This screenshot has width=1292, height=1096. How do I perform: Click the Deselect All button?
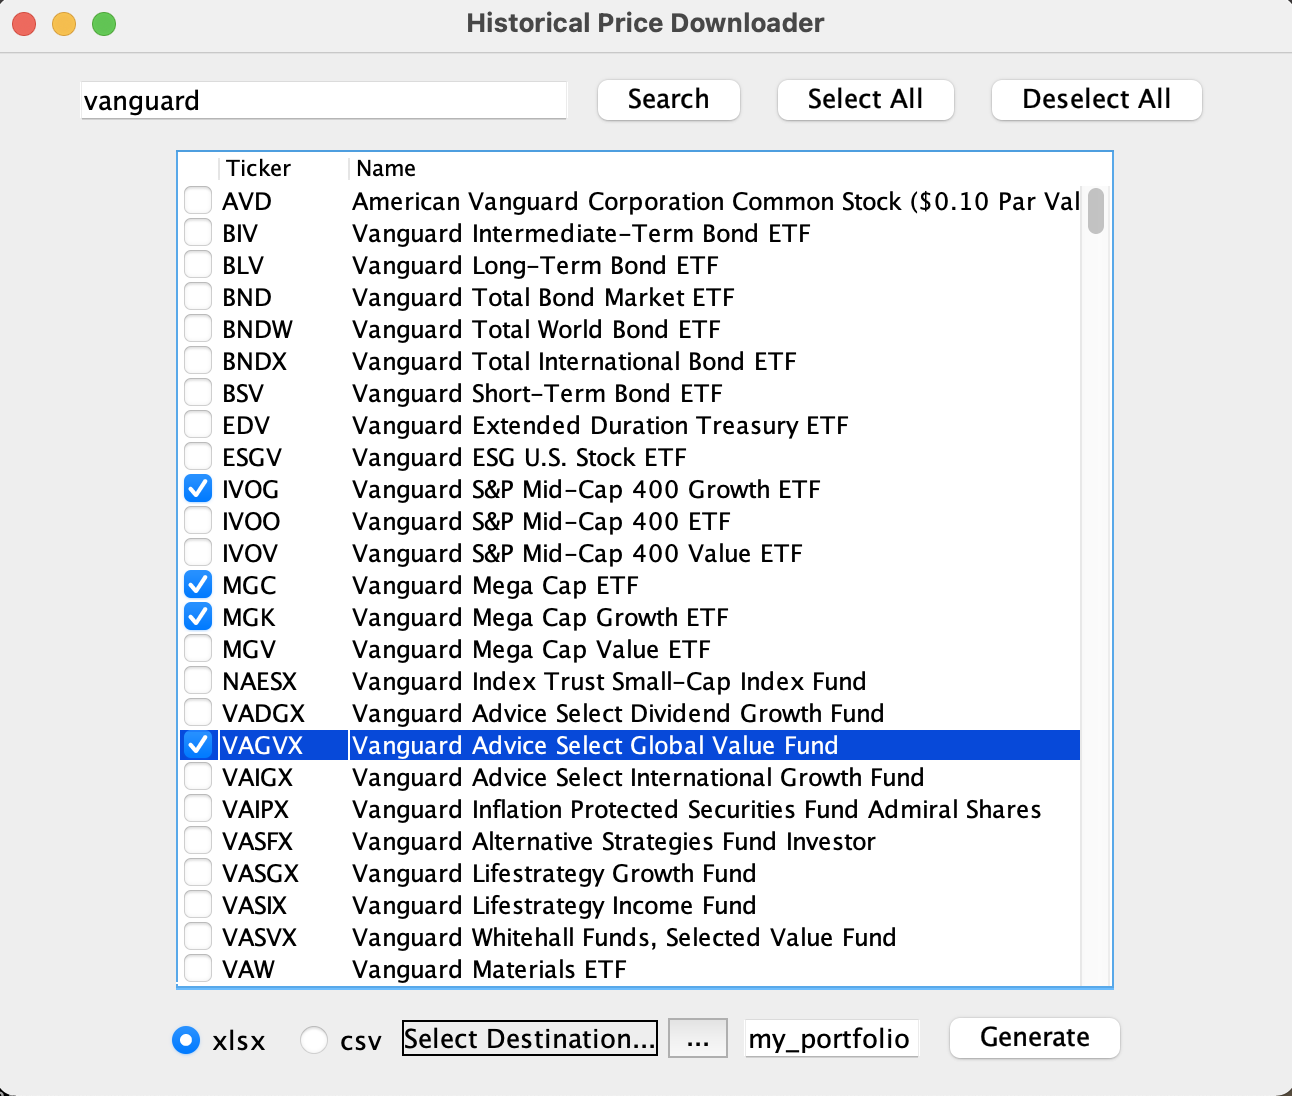click(1096, 100)
